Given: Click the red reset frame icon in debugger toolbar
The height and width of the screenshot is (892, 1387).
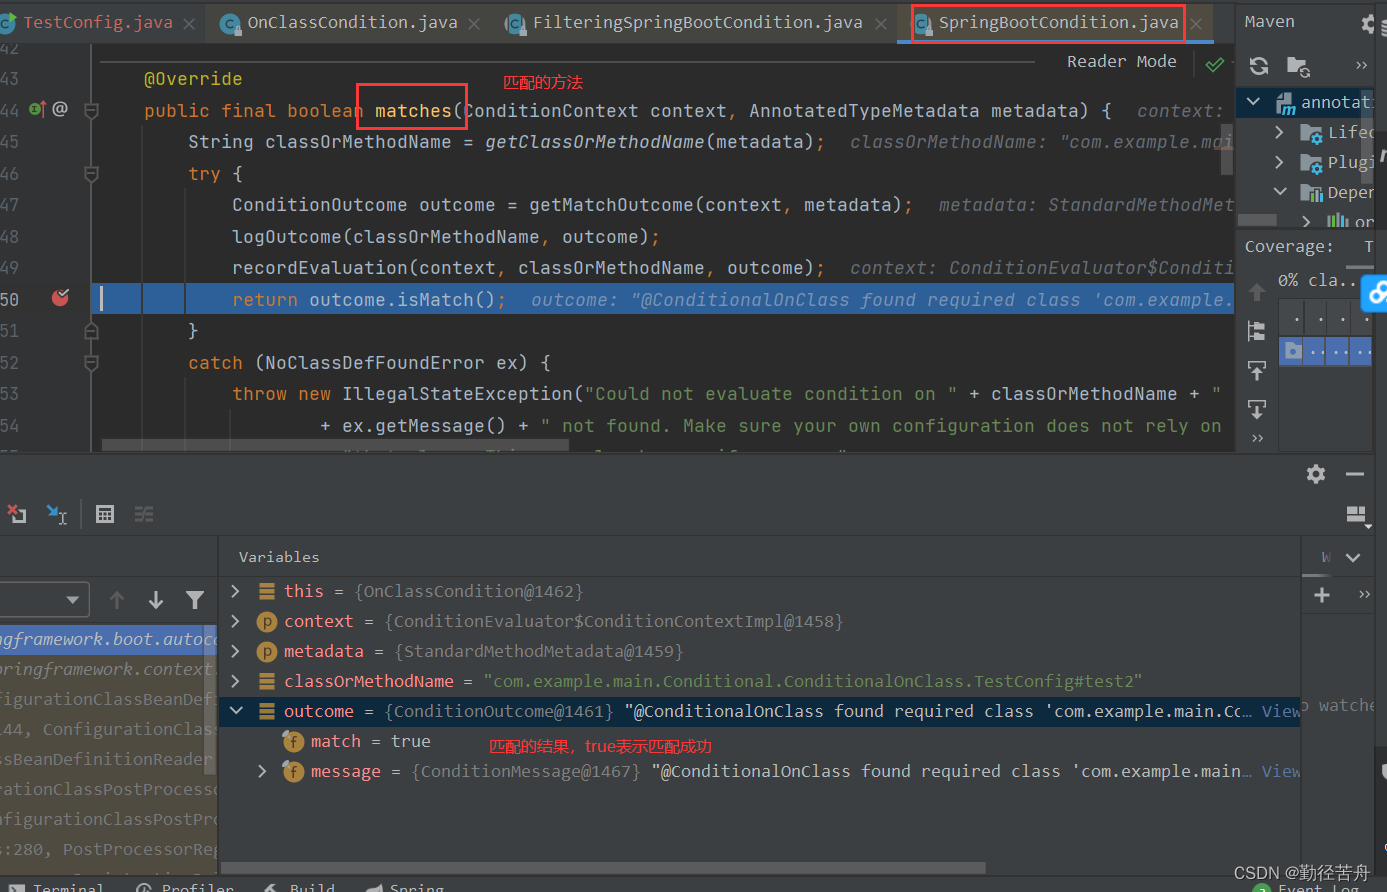Looking at the screenshot, I should [x=16, y=514].
